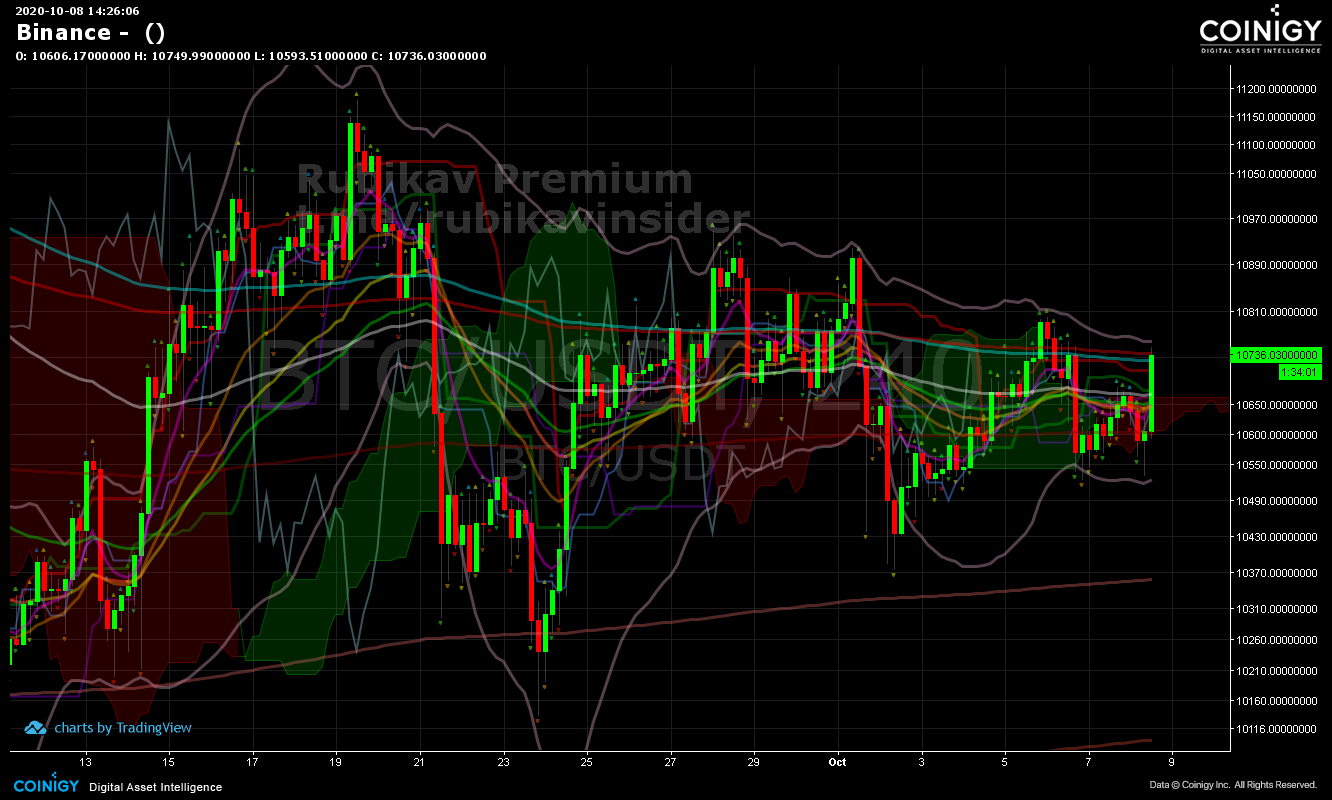This screenshot has width=1332, height=800.
Task: Click price axis label 10160.00000000
Action: click(x=1276, y=701)
